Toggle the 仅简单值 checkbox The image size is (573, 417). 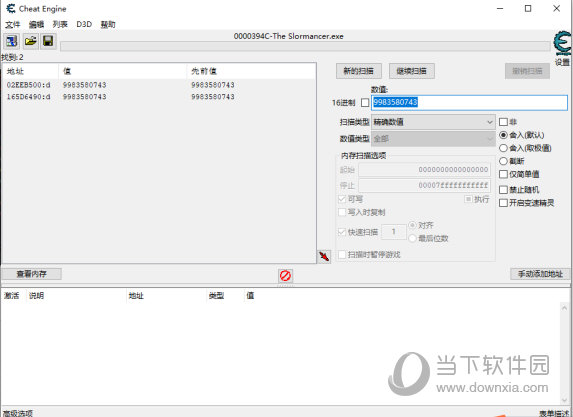coord(503,174)
